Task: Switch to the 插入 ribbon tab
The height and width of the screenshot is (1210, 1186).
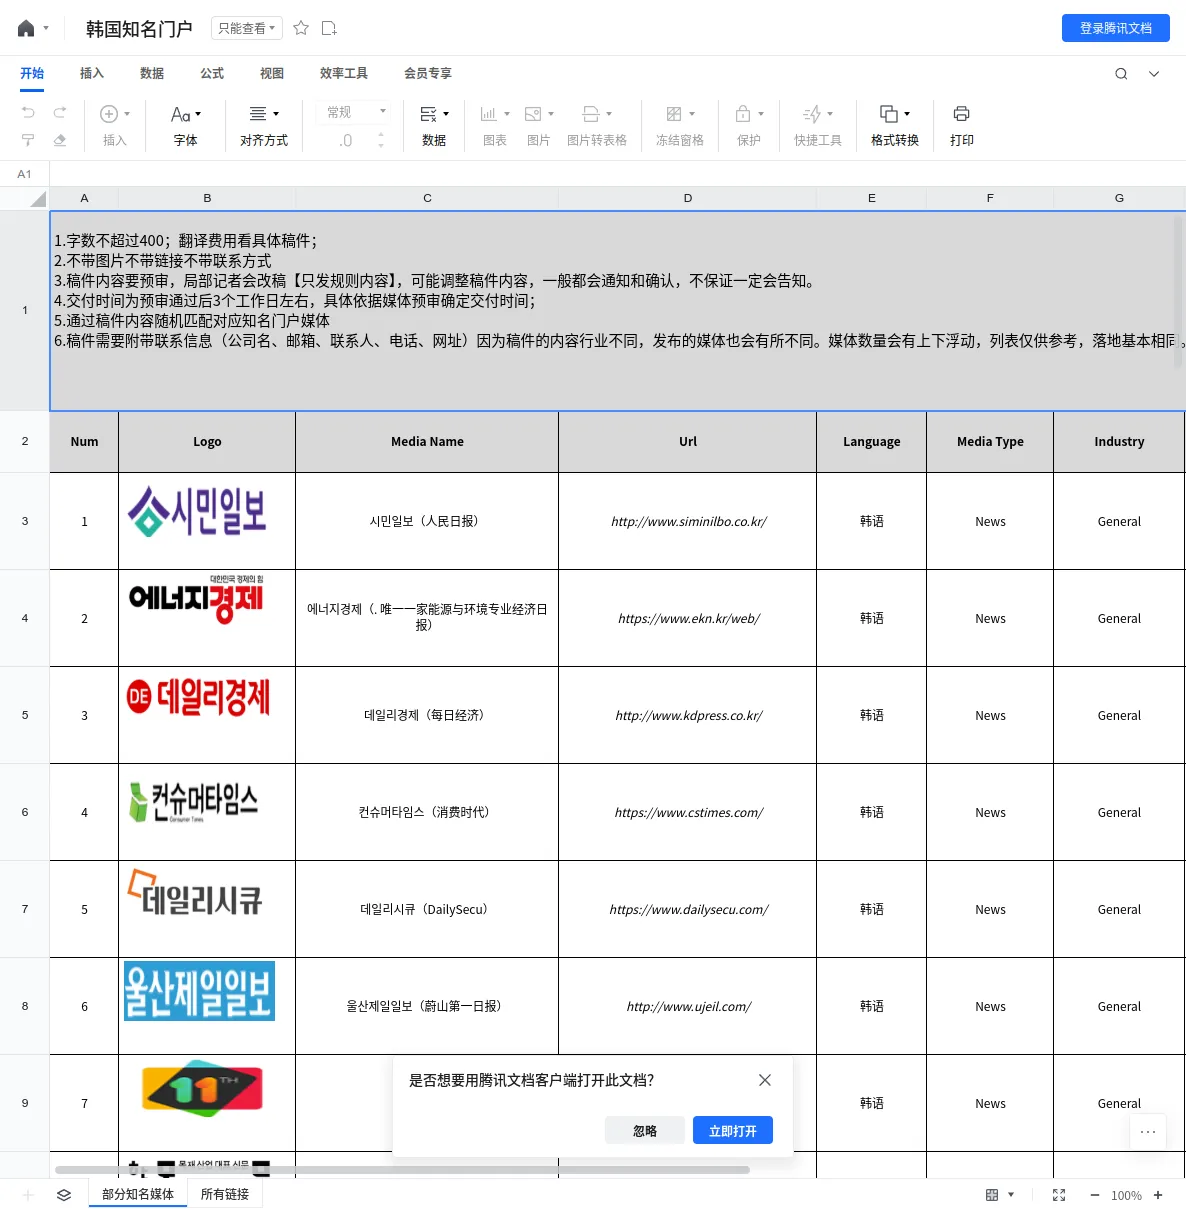Action: (92, 73)
